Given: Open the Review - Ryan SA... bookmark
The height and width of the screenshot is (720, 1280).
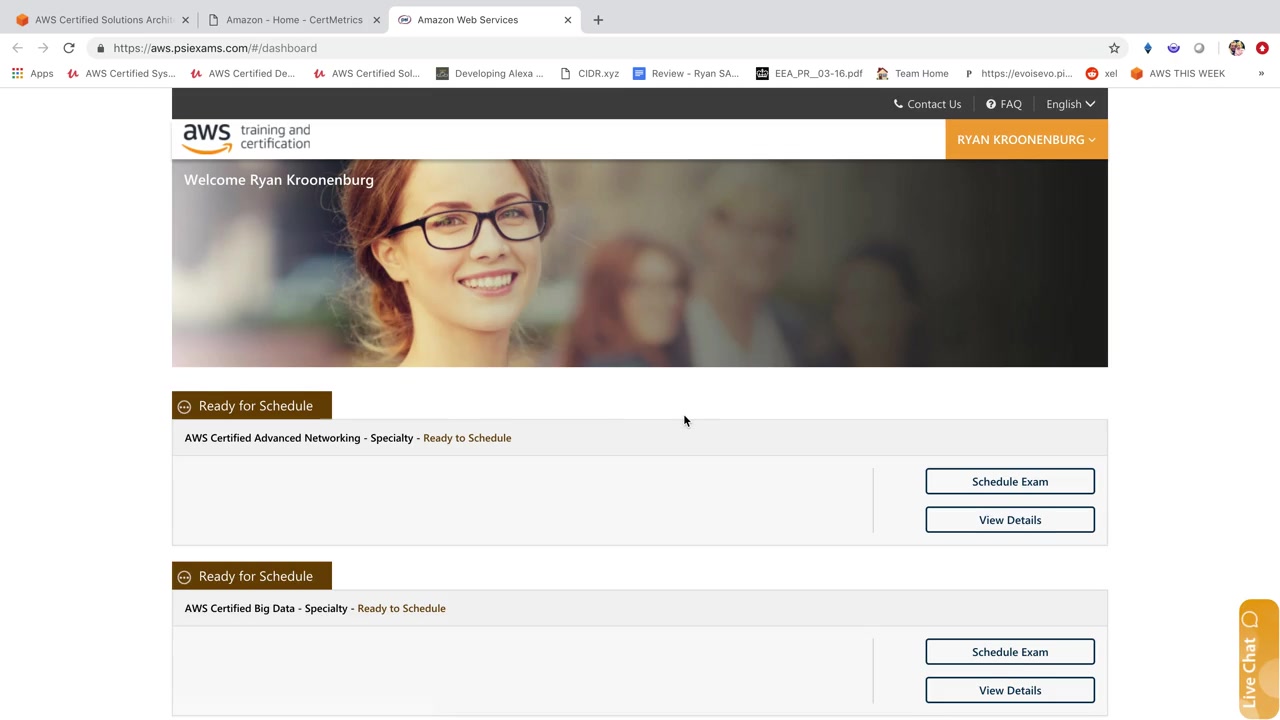Looking at the screenshot, I should click(x=686, y=73).
